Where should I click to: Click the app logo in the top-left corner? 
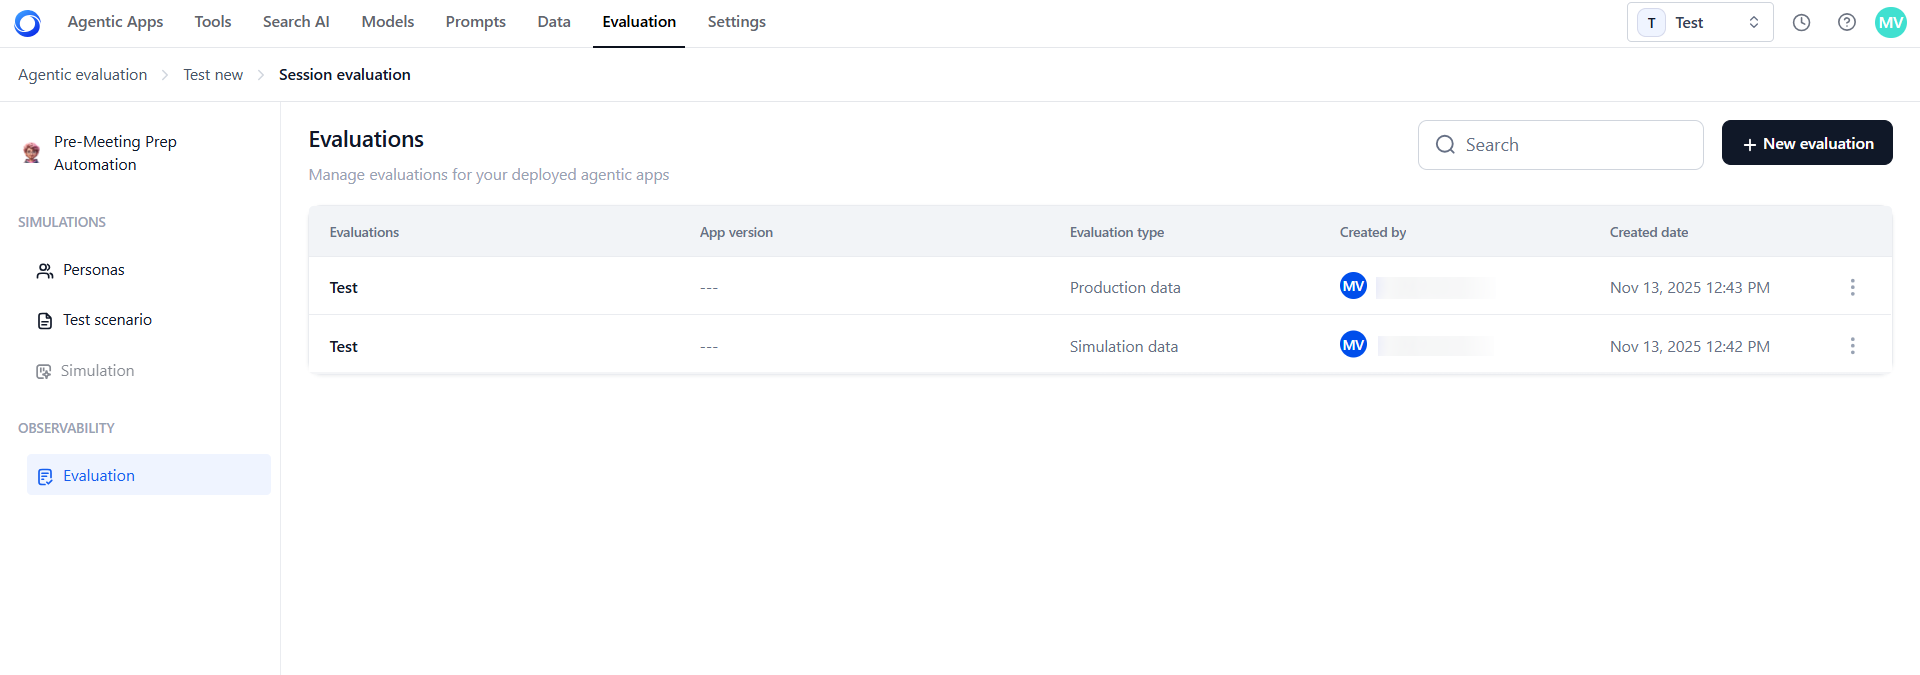(x=28, y=23)
